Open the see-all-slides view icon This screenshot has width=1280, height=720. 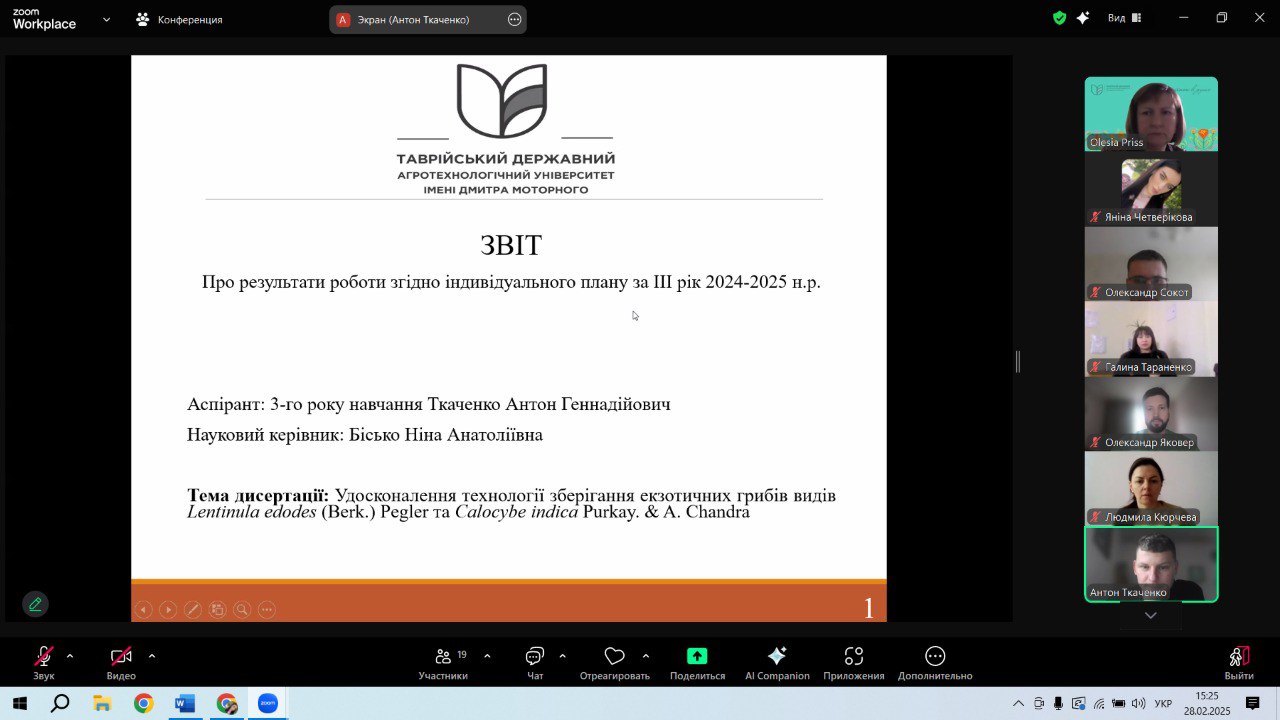point(217,609)
